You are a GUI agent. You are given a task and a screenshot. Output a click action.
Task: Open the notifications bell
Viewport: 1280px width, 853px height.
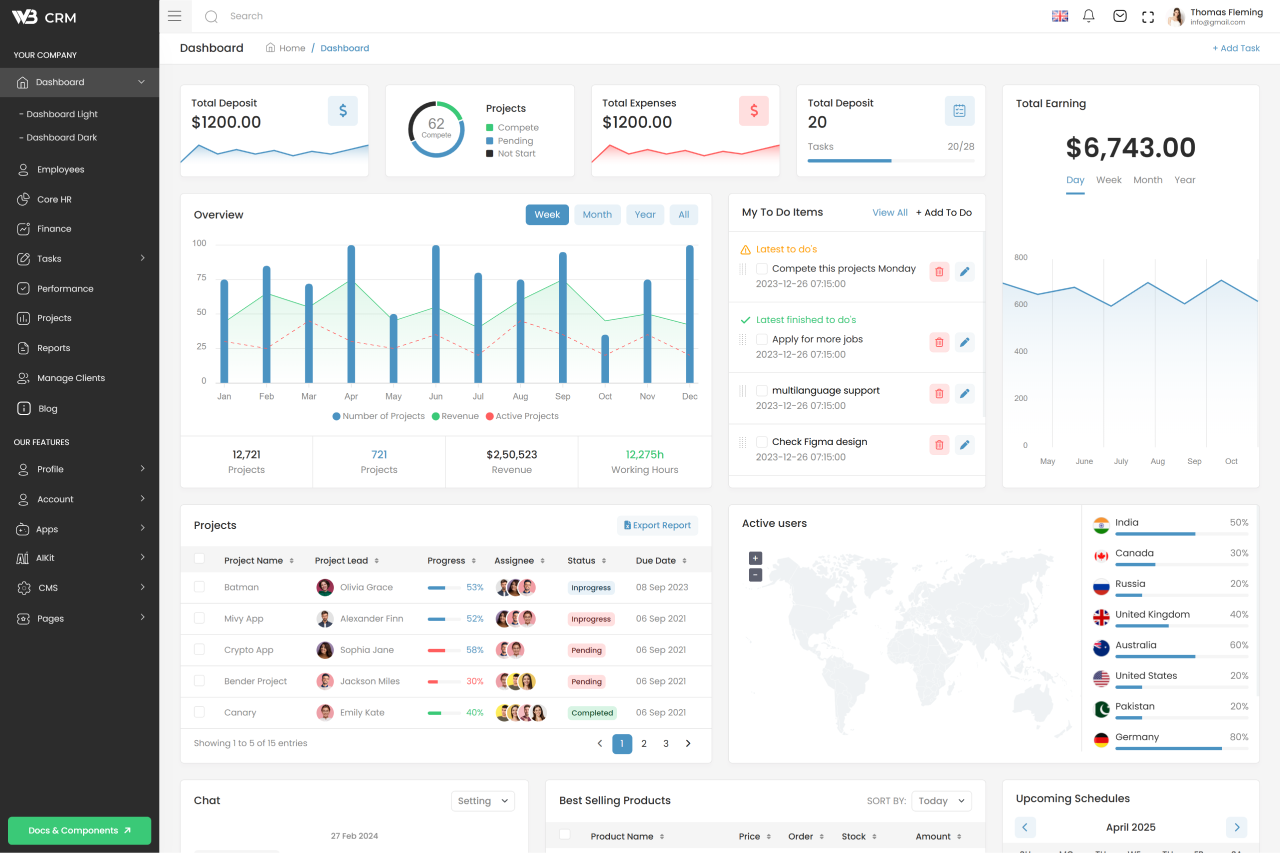(x=1089, y=16)
